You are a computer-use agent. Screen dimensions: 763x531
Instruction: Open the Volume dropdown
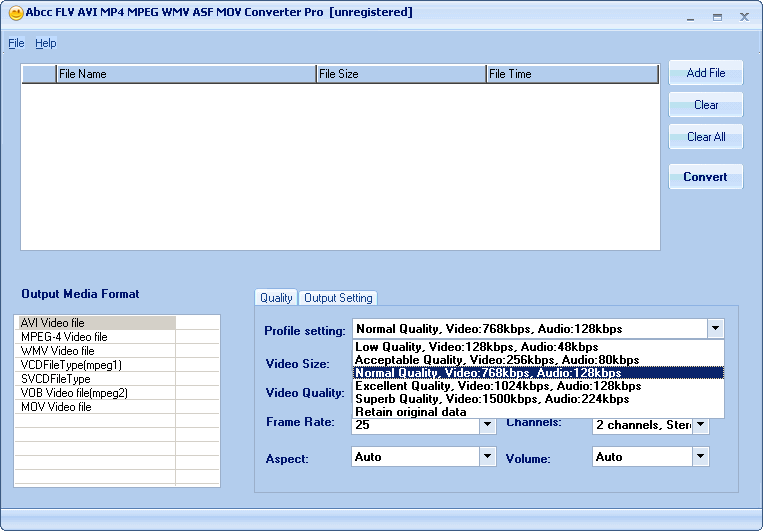click(701, 457)
